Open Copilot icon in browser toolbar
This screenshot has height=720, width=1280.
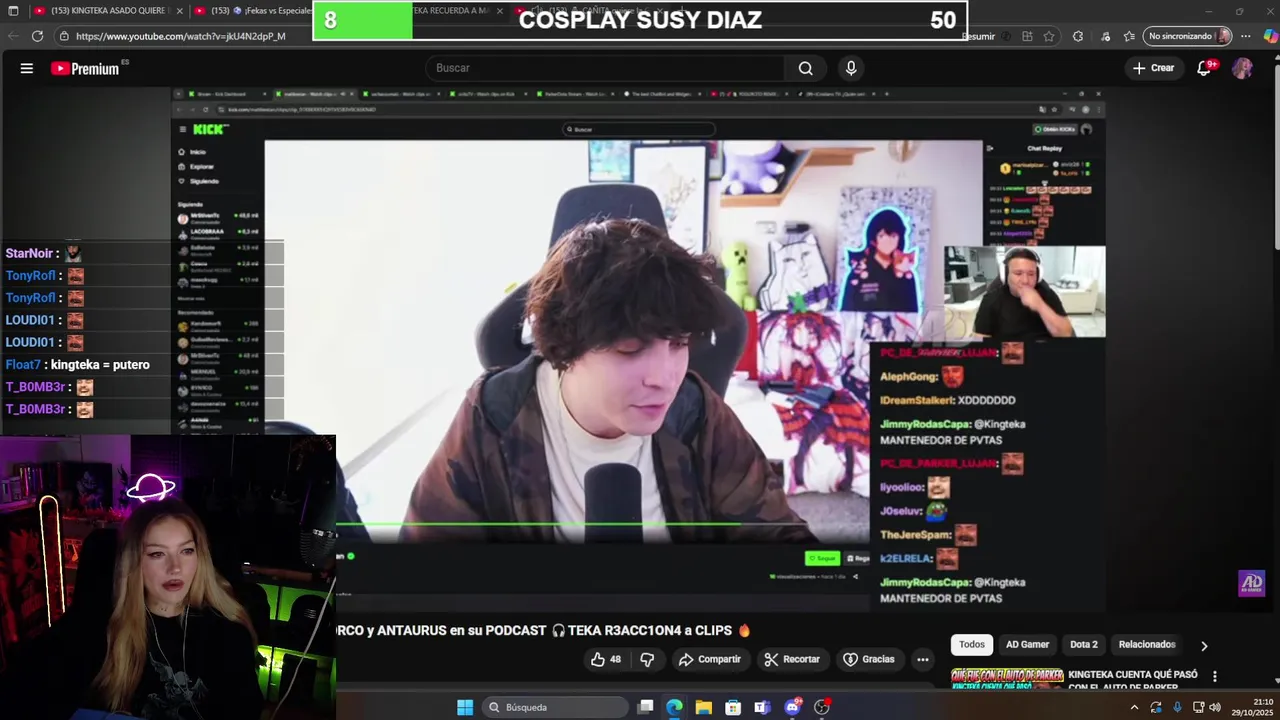pyautogui.click(x=1270, y=36)
